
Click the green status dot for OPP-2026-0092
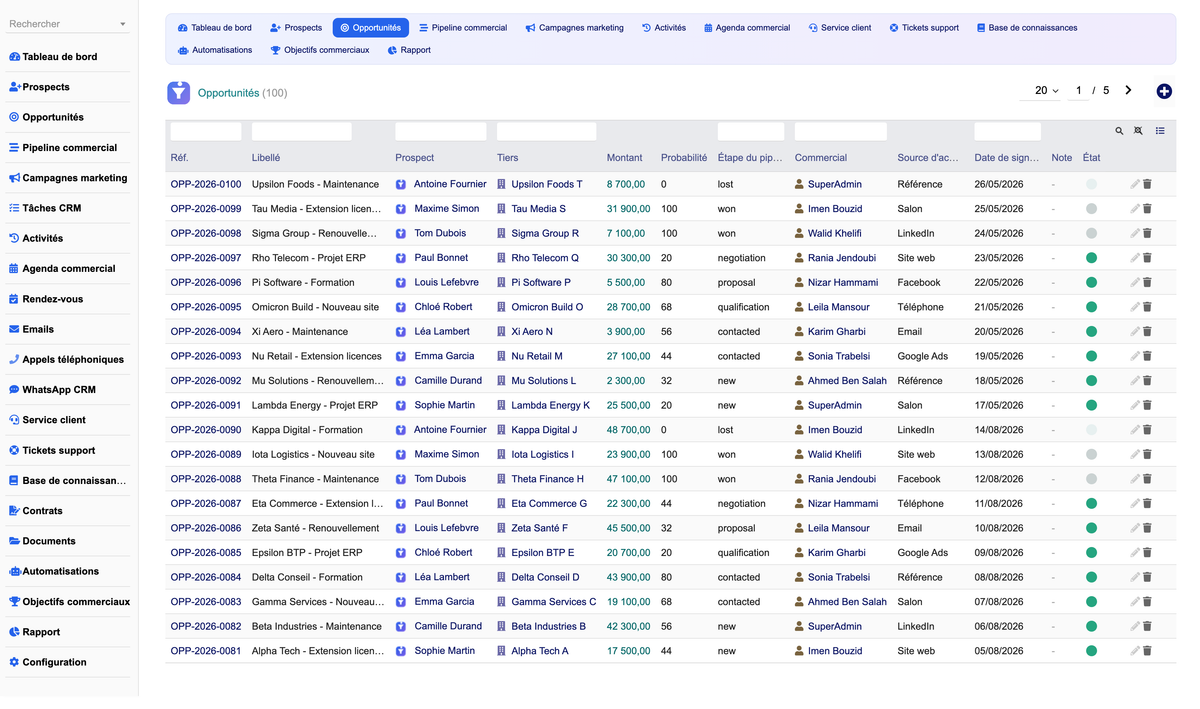click(1091, 381)
